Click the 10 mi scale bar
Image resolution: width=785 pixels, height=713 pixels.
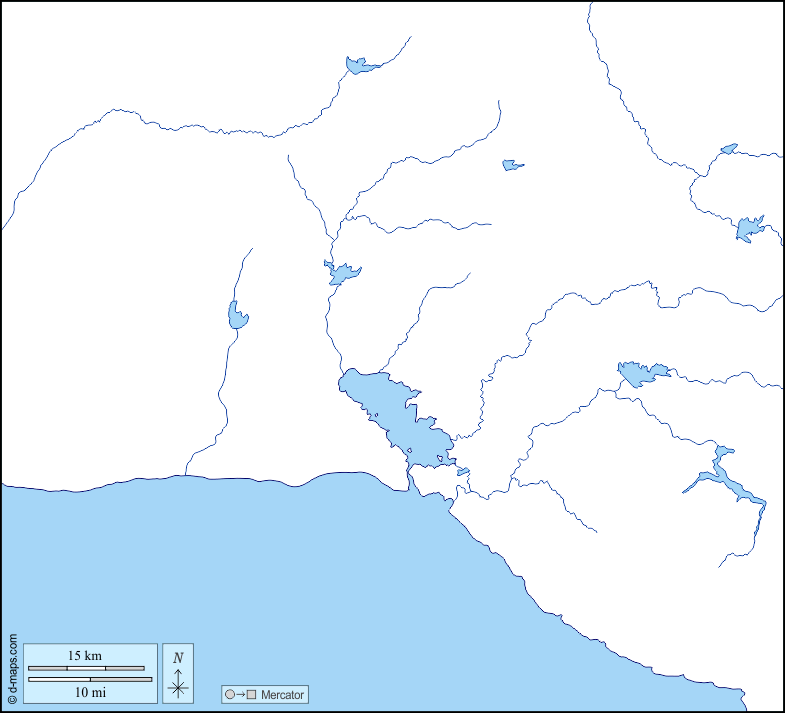click(90, 679)
